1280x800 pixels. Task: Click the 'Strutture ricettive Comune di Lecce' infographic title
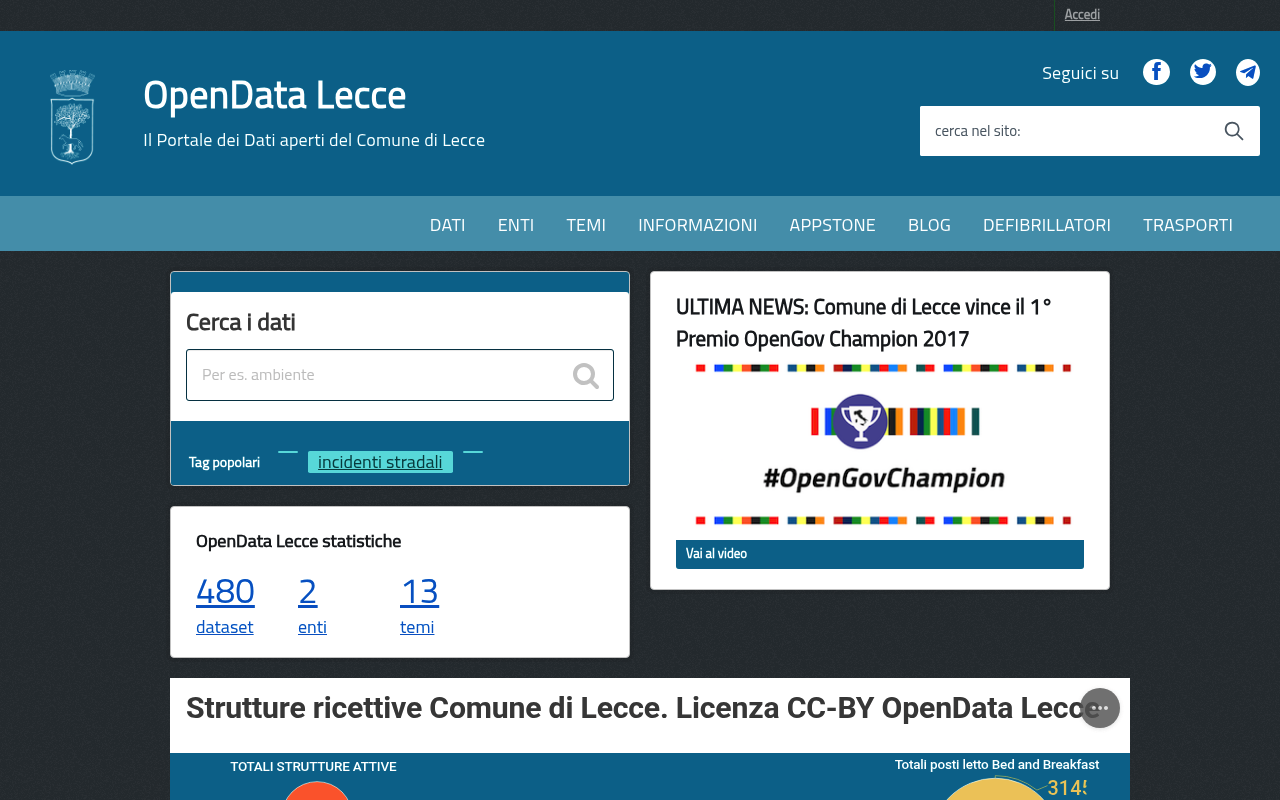coord(643,708)
